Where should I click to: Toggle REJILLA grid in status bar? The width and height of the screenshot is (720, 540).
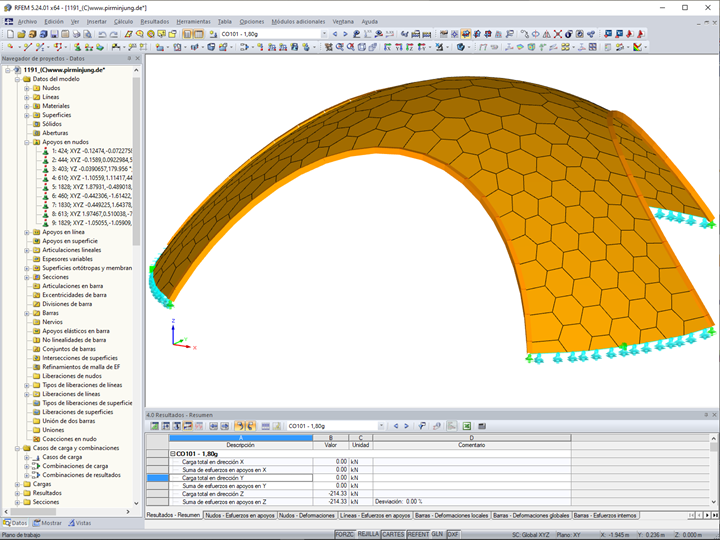368,534
